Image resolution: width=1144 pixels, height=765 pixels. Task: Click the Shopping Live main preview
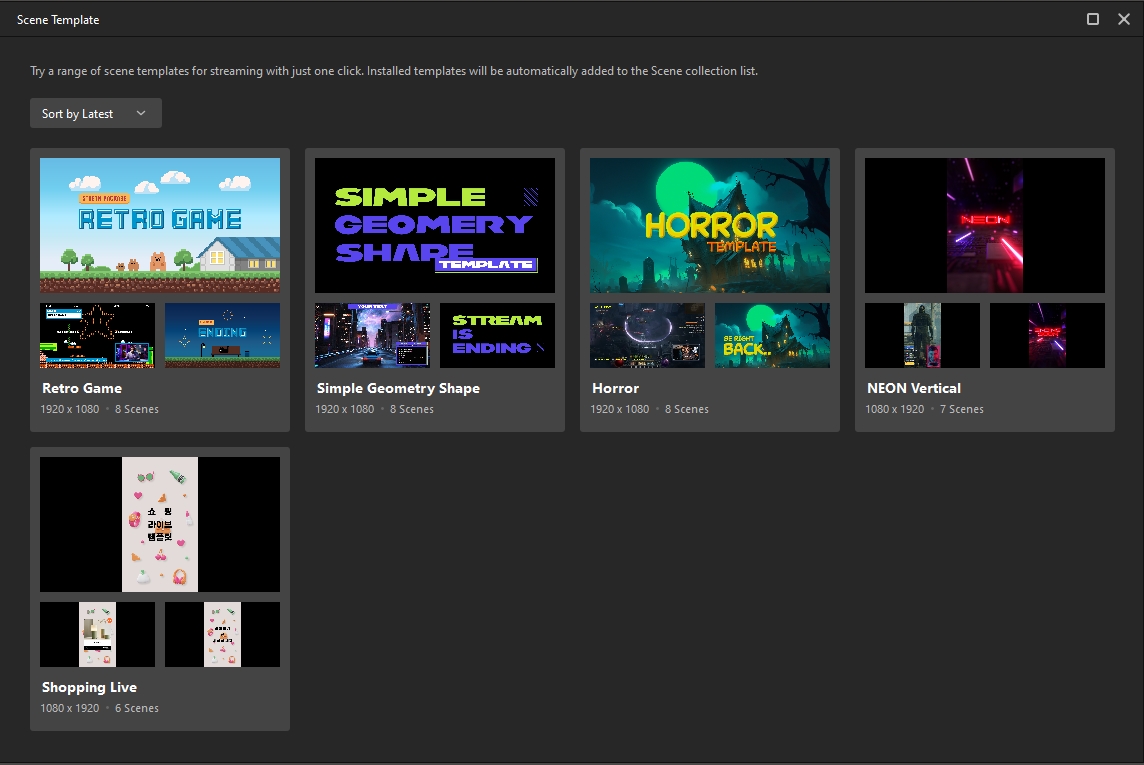click(x=160, y=524)
